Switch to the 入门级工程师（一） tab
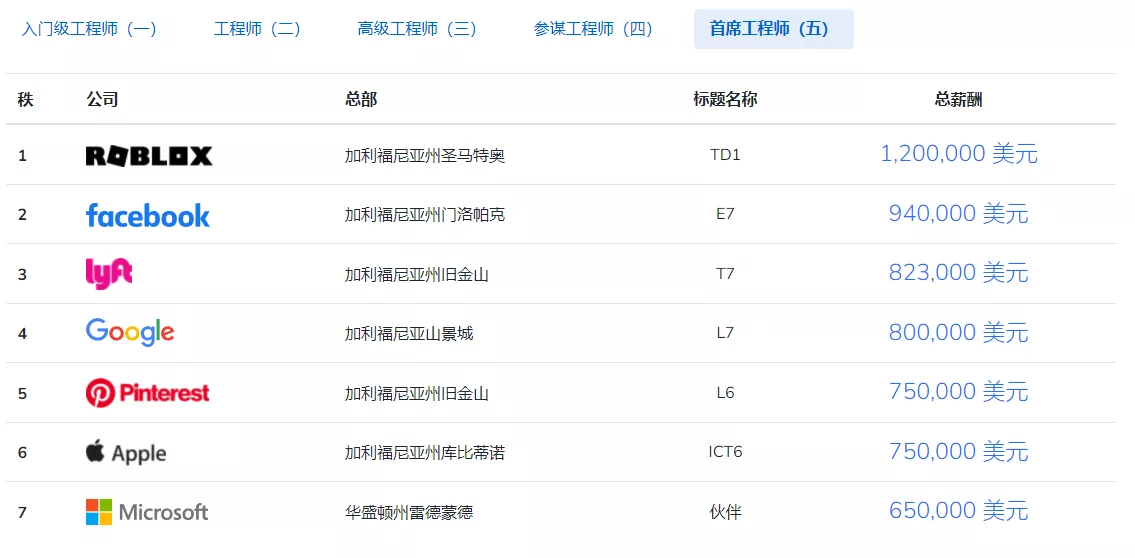The image size is (1135, 558). click(89, 29)
